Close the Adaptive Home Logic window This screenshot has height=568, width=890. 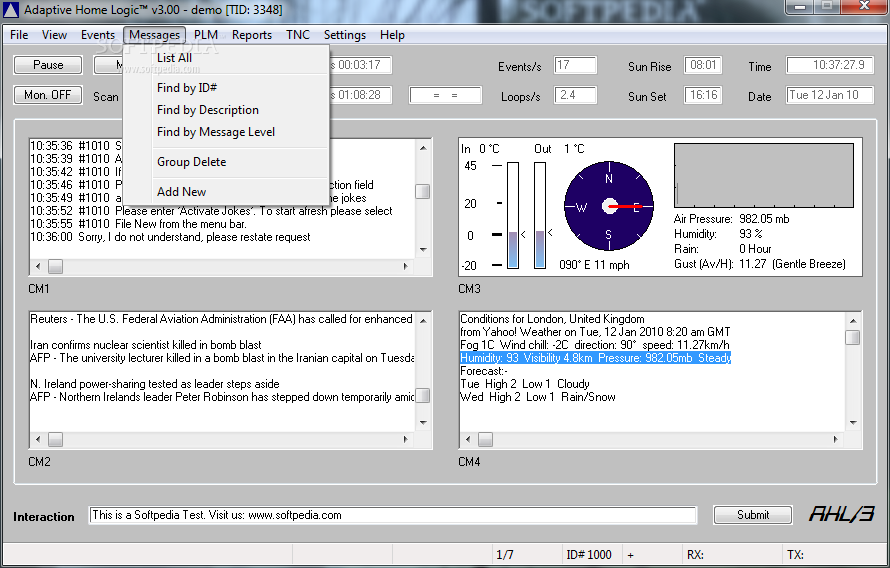(x=864, y=7)
